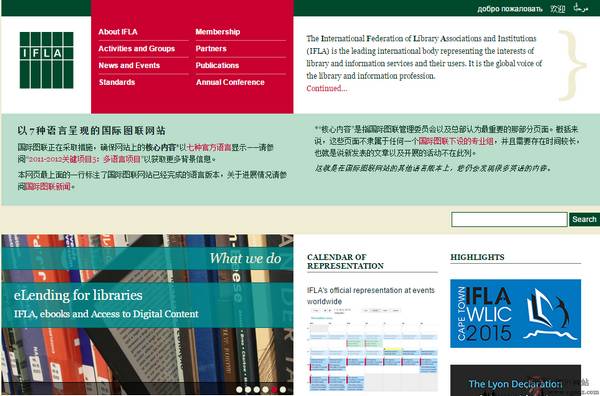Select the last slideshow dot
This screenshot has width=600, height=396.
(x=283, y=389)
